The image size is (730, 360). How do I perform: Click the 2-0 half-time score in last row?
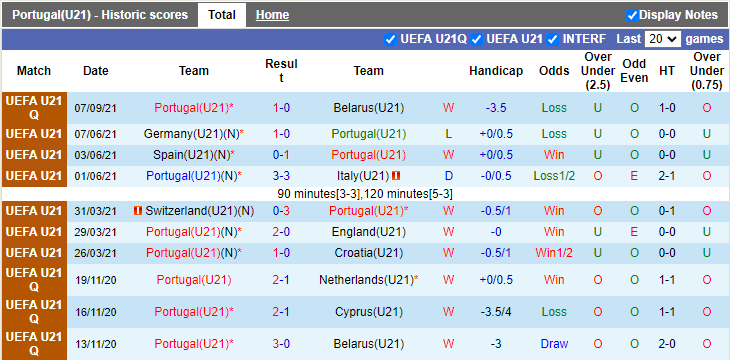pyautogui.click(x=667, y=344)
